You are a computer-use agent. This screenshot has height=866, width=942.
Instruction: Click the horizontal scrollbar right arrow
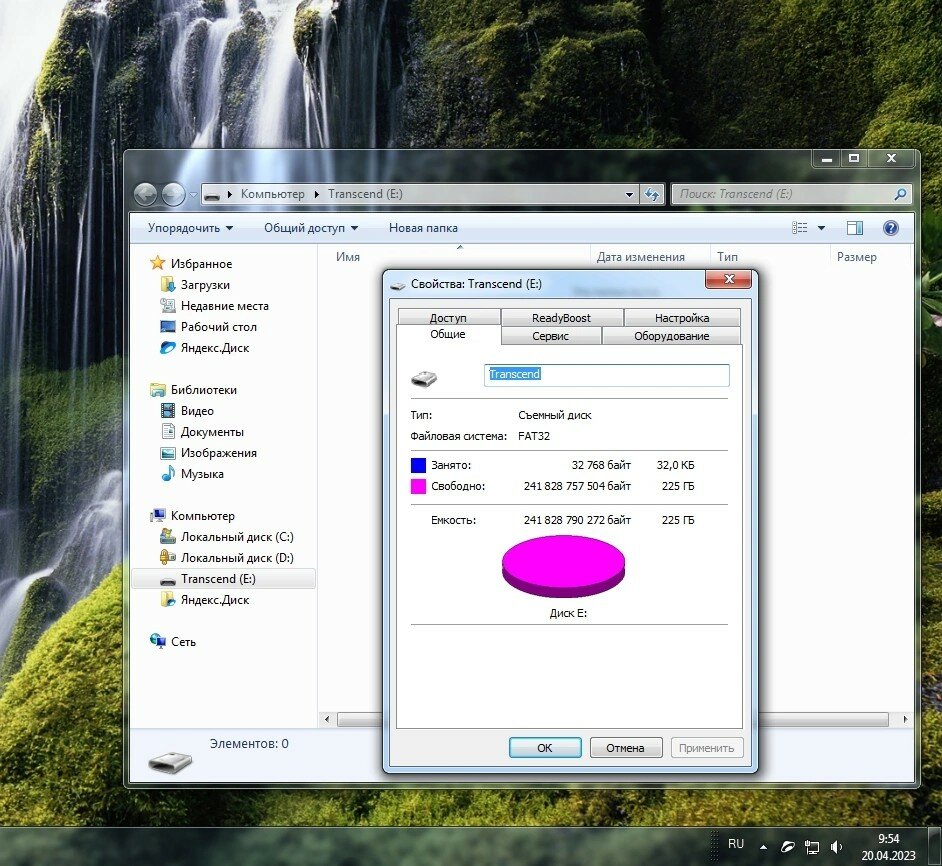point(905,719)
